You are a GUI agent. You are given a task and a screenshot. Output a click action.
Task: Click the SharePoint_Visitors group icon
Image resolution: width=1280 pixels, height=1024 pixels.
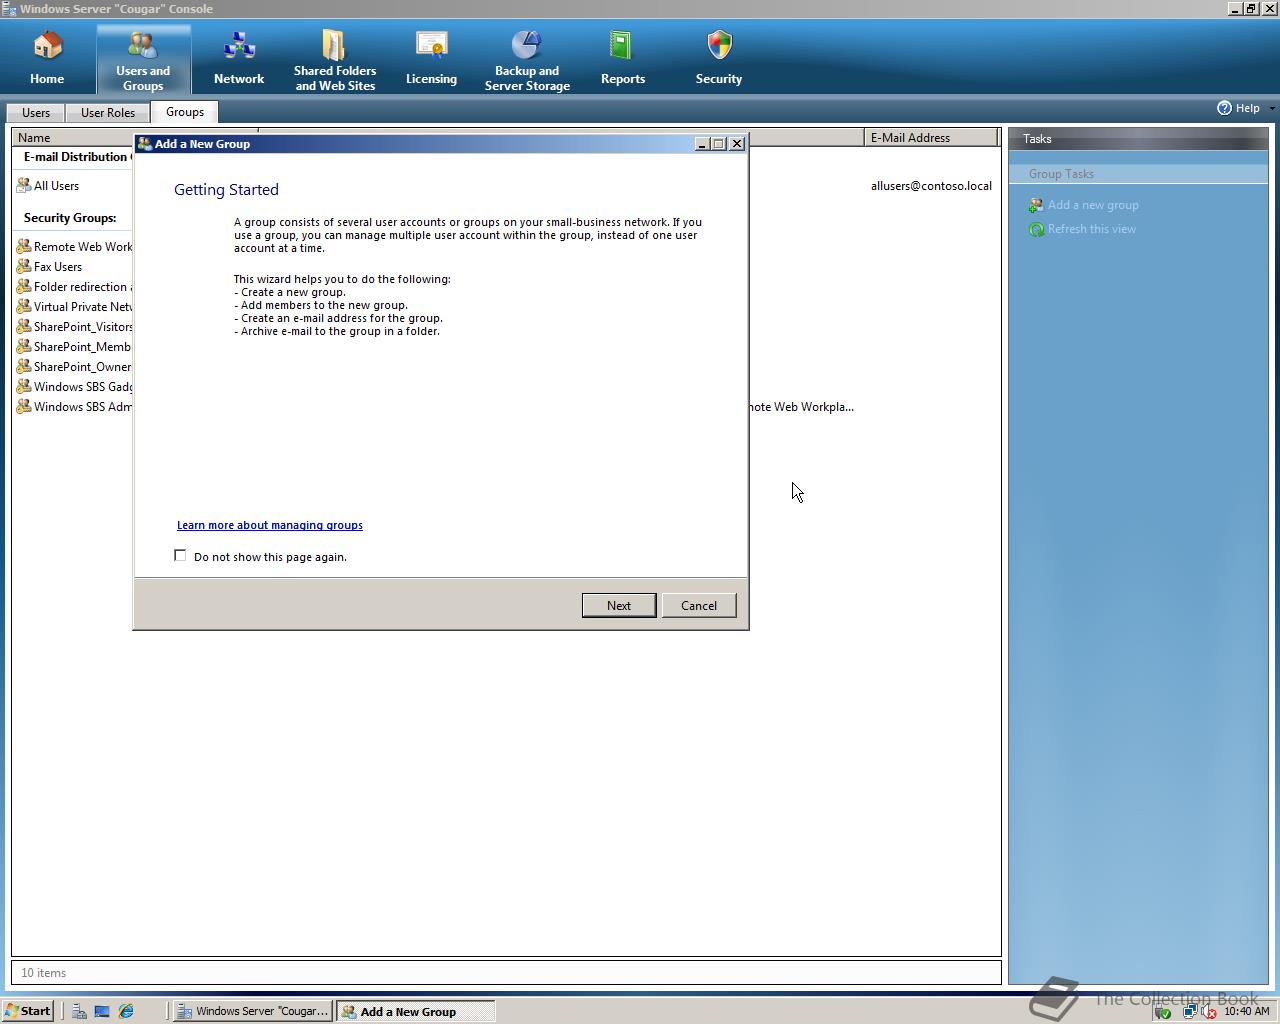point(24,327)
